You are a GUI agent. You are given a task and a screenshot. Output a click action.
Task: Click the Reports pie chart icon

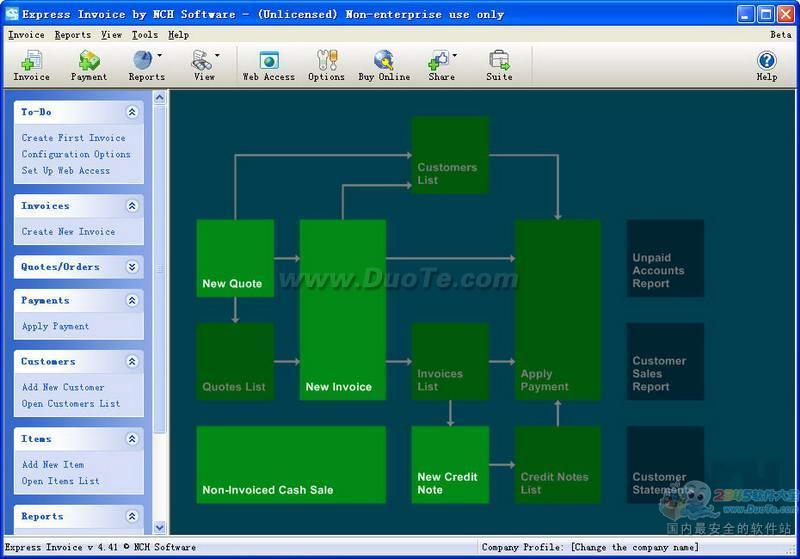(143, 60)
